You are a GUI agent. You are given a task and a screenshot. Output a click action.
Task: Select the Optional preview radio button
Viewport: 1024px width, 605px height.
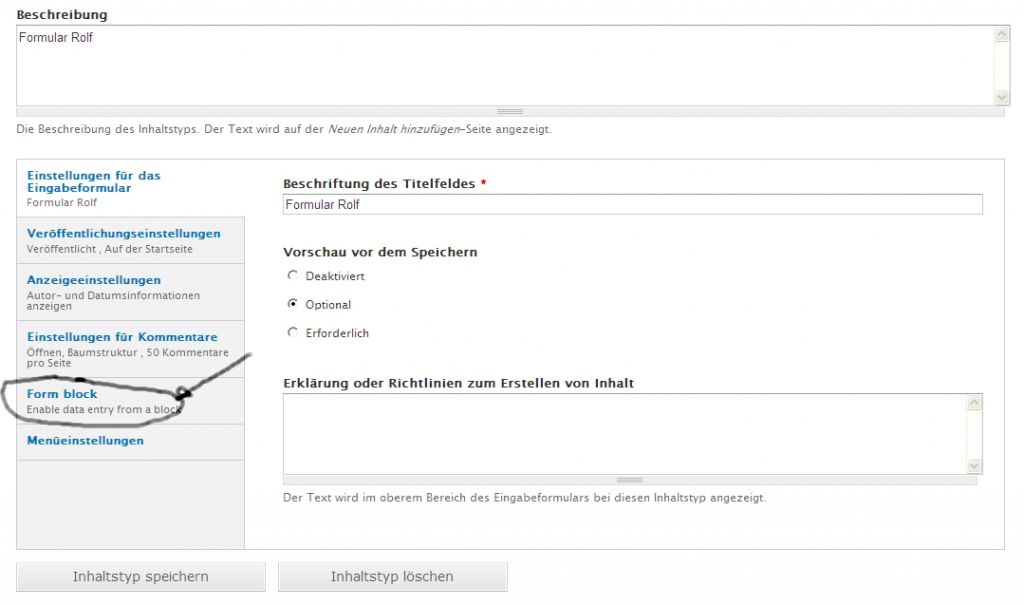pos(292,304)
